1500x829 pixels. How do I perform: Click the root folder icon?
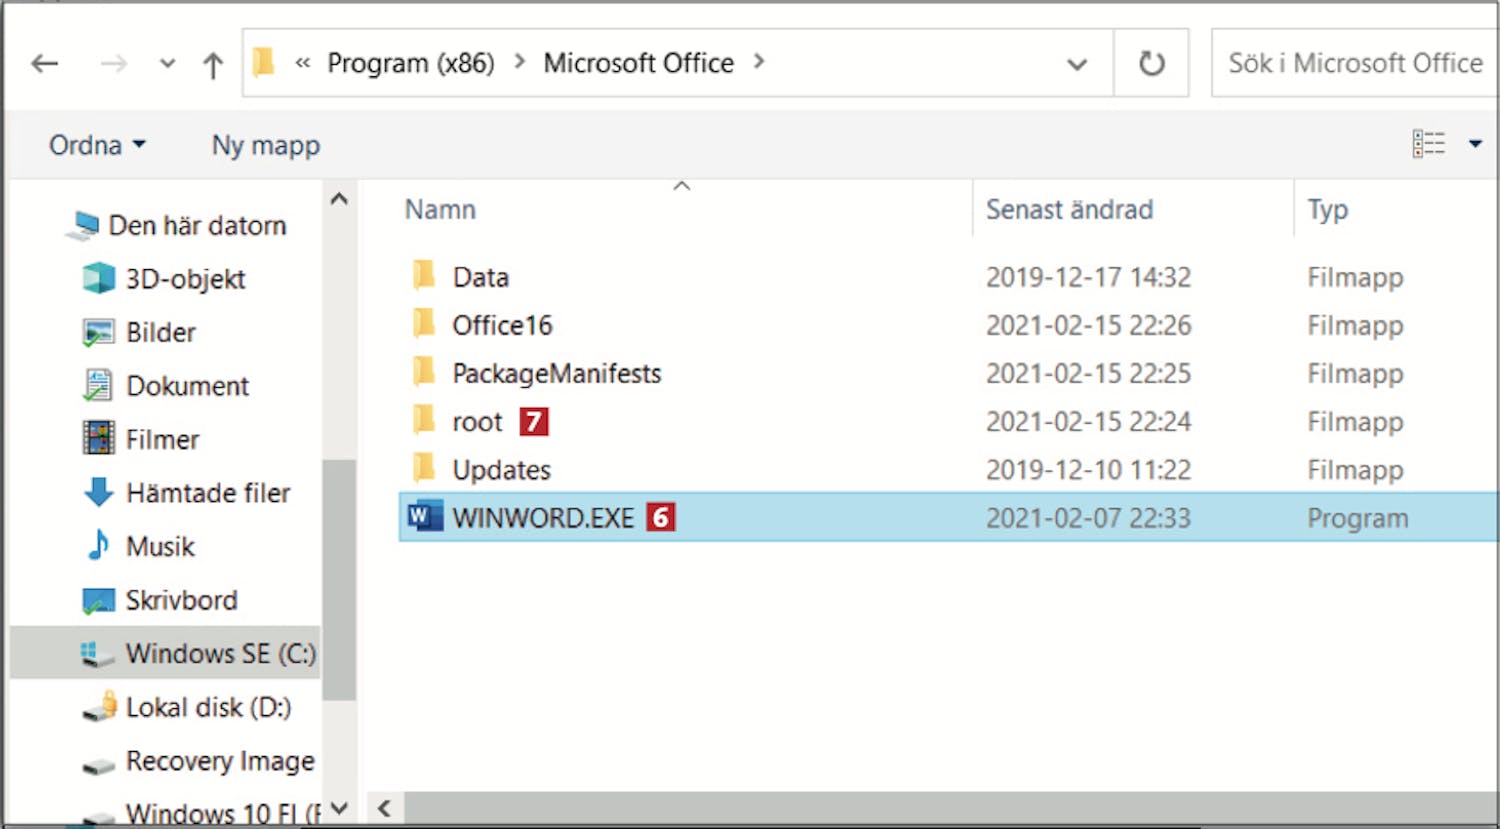pos(424,419)
